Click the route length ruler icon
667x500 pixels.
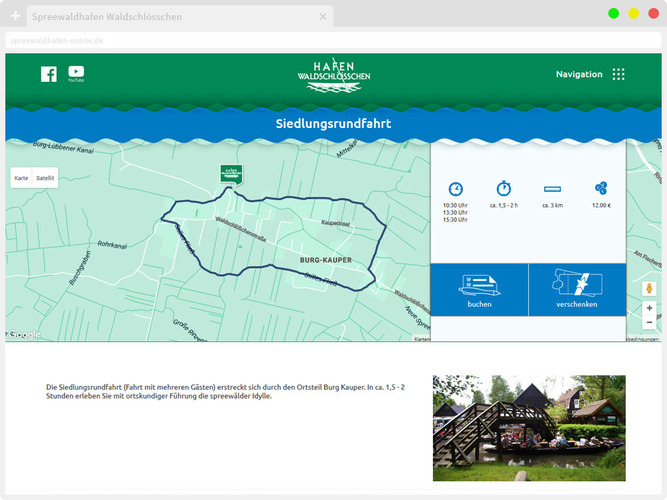point(552,189)
